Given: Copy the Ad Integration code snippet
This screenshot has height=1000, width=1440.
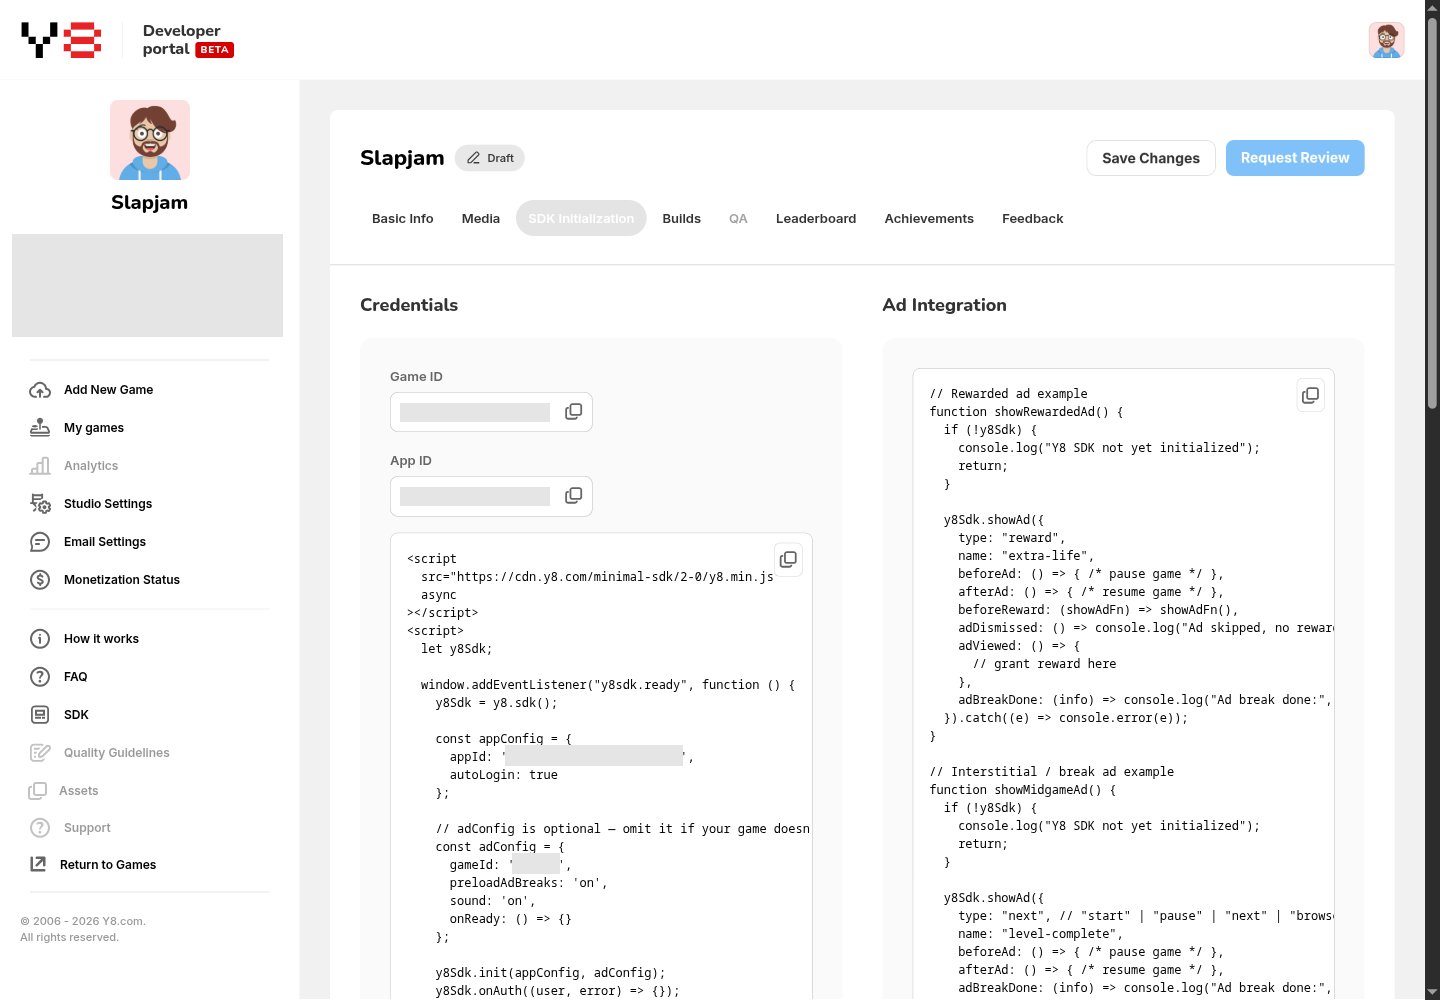Looking at the screenshot, I should 1310,395.
